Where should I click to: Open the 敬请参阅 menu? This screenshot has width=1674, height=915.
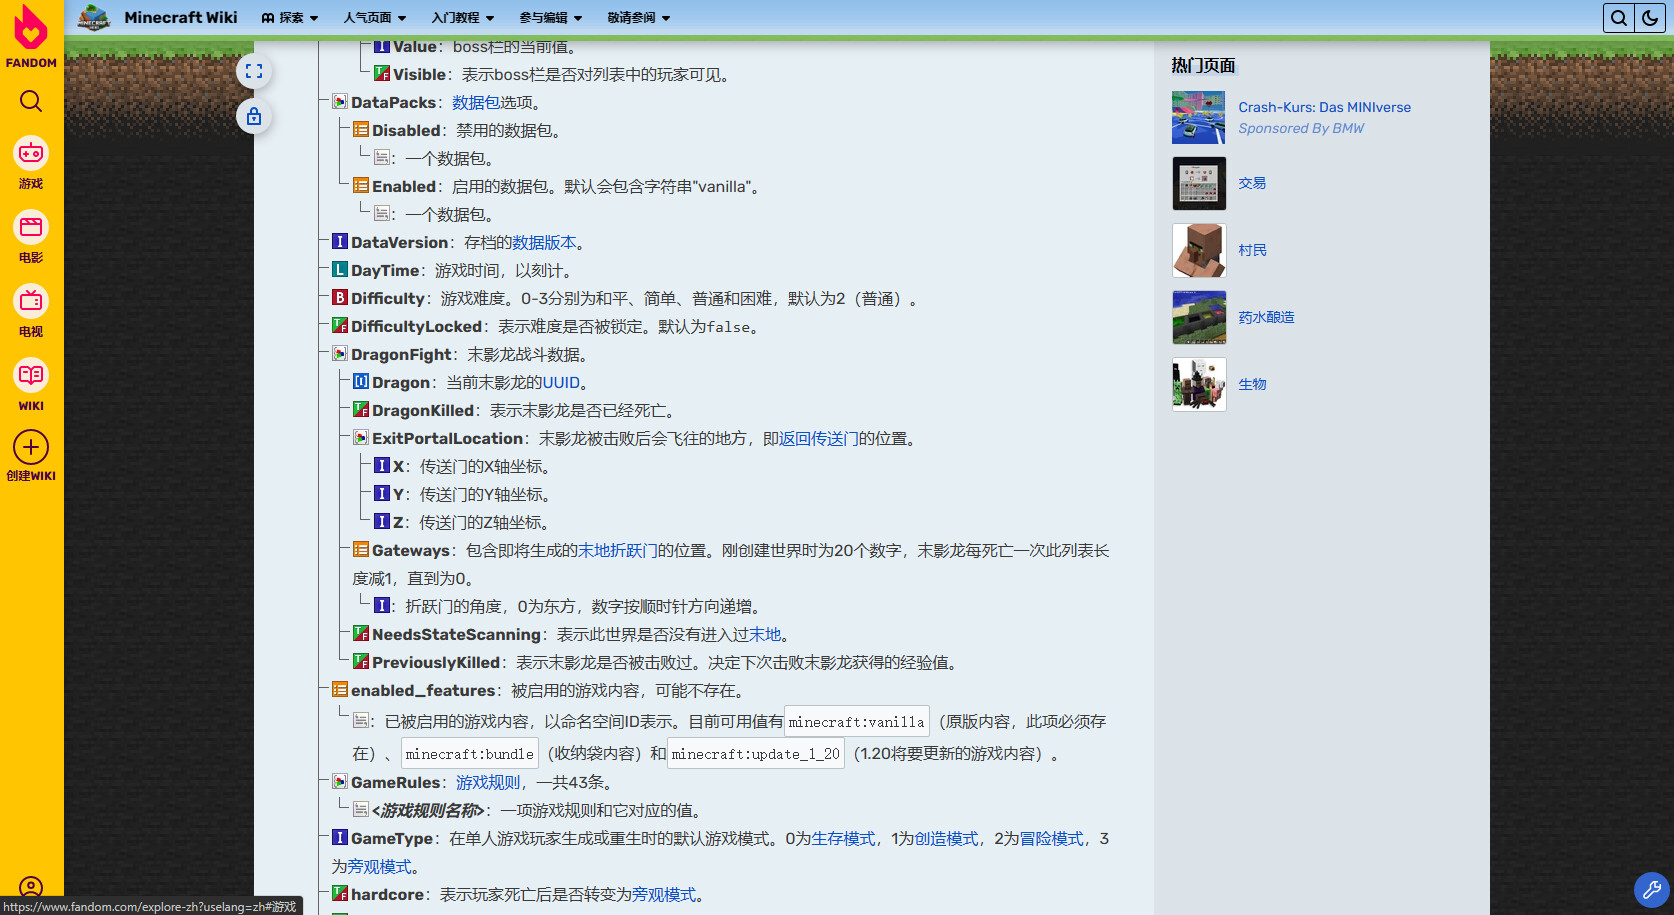click(639, 18)
